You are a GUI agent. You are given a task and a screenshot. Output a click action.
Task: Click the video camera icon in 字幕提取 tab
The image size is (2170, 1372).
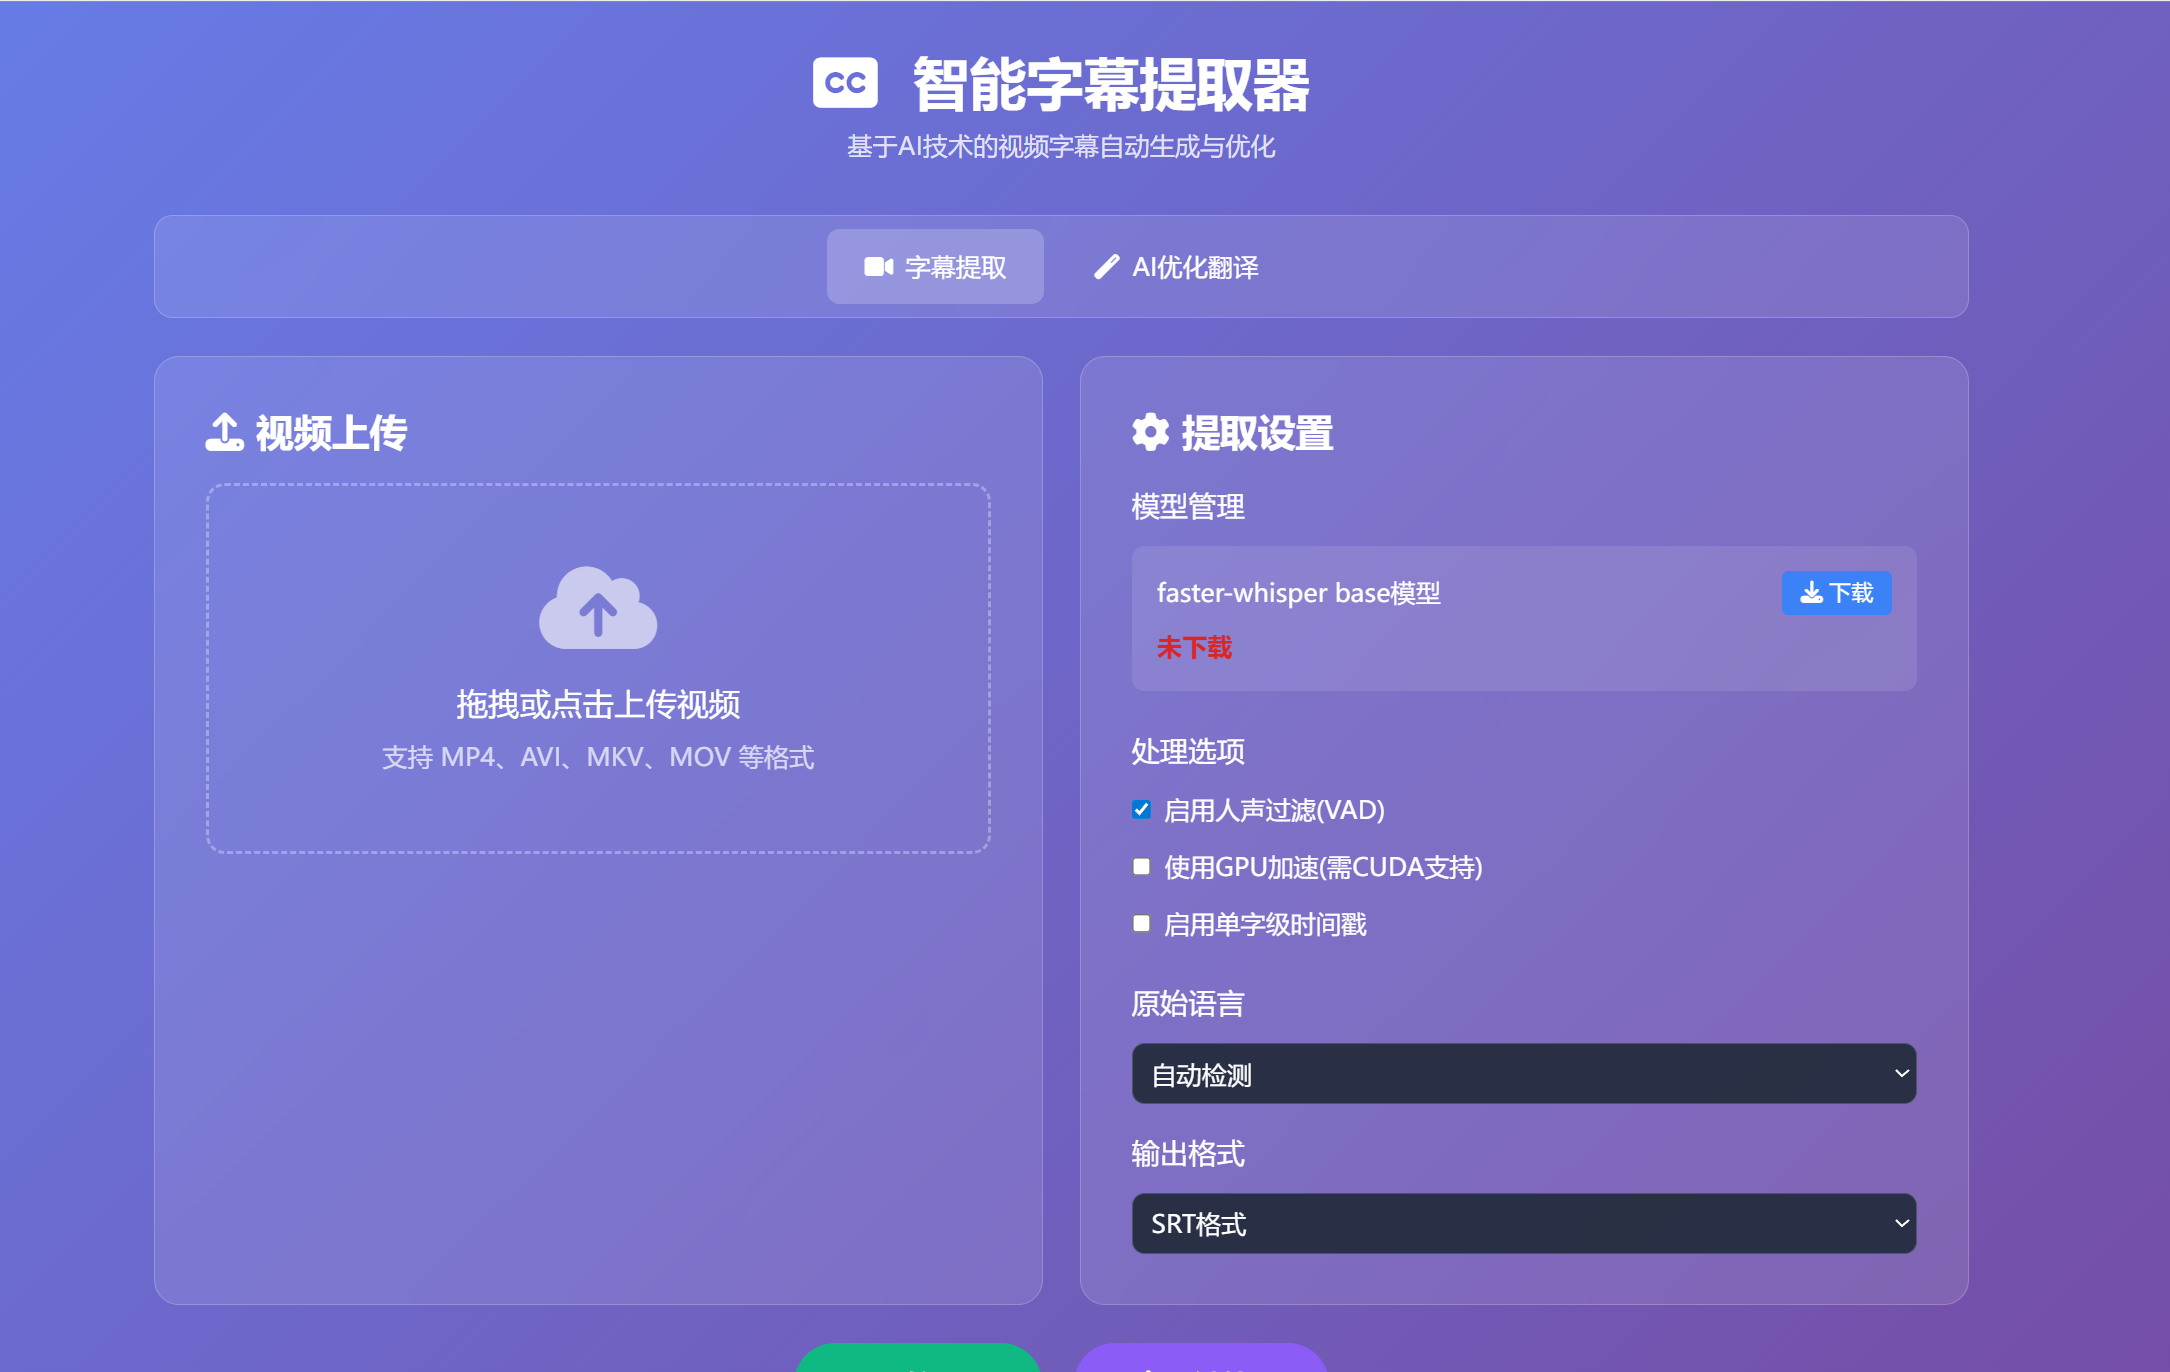coord(878,267)
